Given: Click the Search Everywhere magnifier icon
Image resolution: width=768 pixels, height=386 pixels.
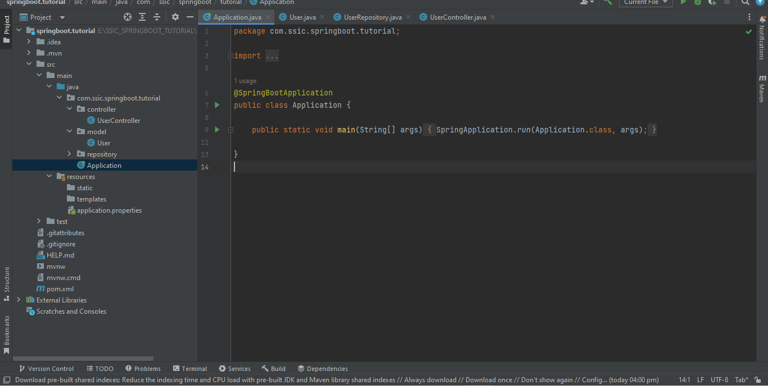Looking at the screenshot, I should click(745, 2).
